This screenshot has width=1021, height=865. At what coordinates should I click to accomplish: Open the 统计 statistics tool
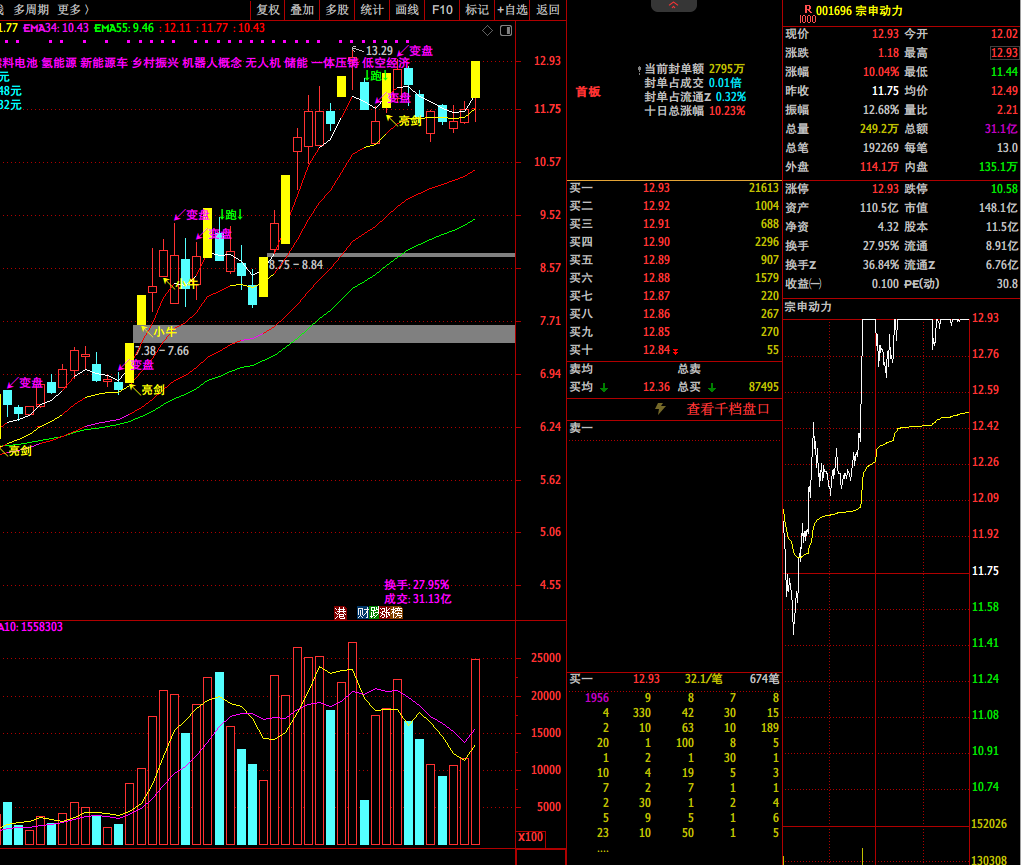(x=372, y=10)
